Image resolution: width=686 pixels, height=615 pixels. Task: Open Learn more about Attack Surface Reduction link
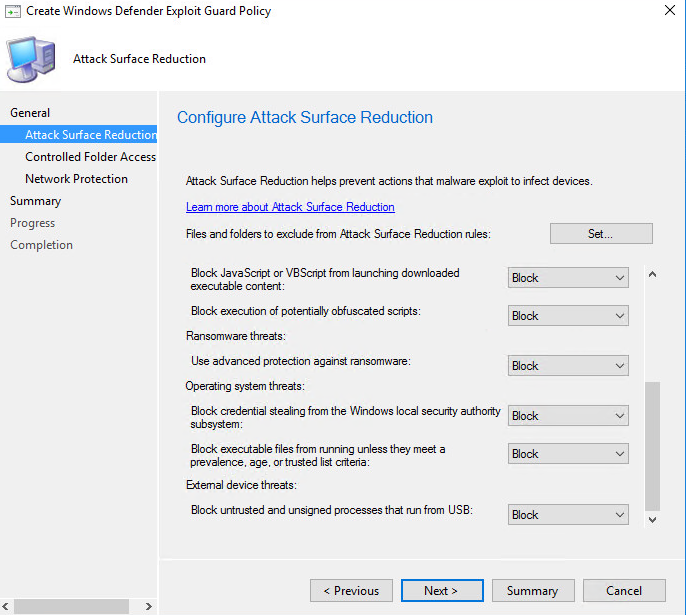(290, 207)
